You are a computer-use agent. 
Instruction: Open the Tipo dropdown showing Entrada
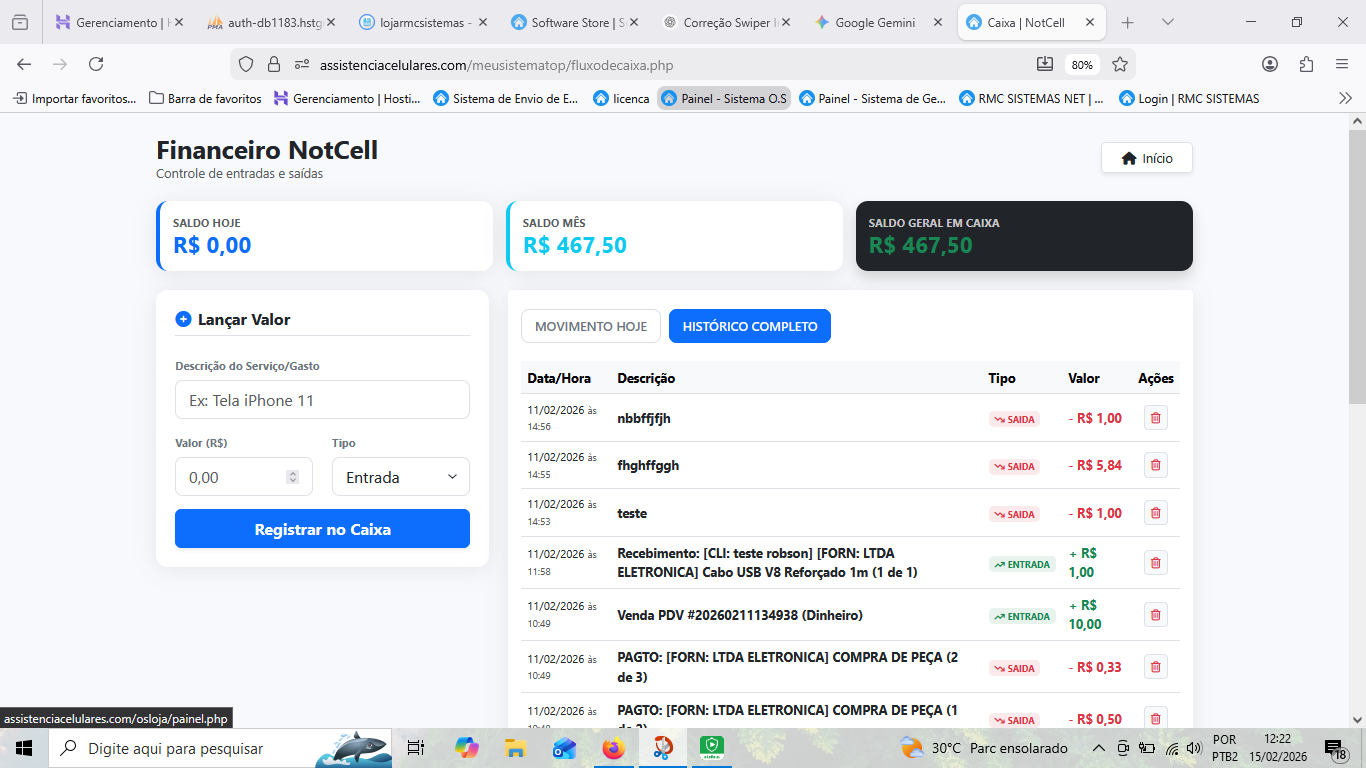[x=400, y=477]
